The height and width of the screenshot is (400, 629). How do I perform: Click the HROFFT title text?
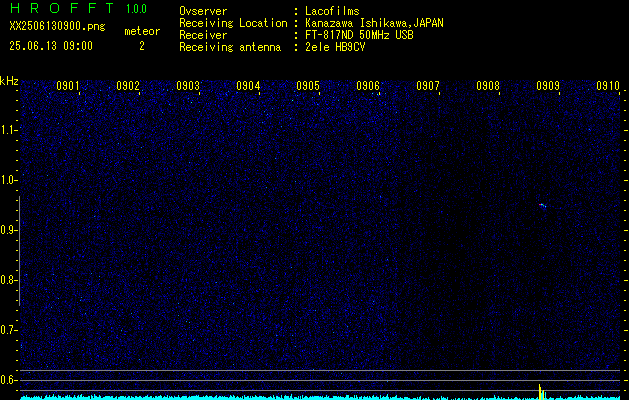62,8
